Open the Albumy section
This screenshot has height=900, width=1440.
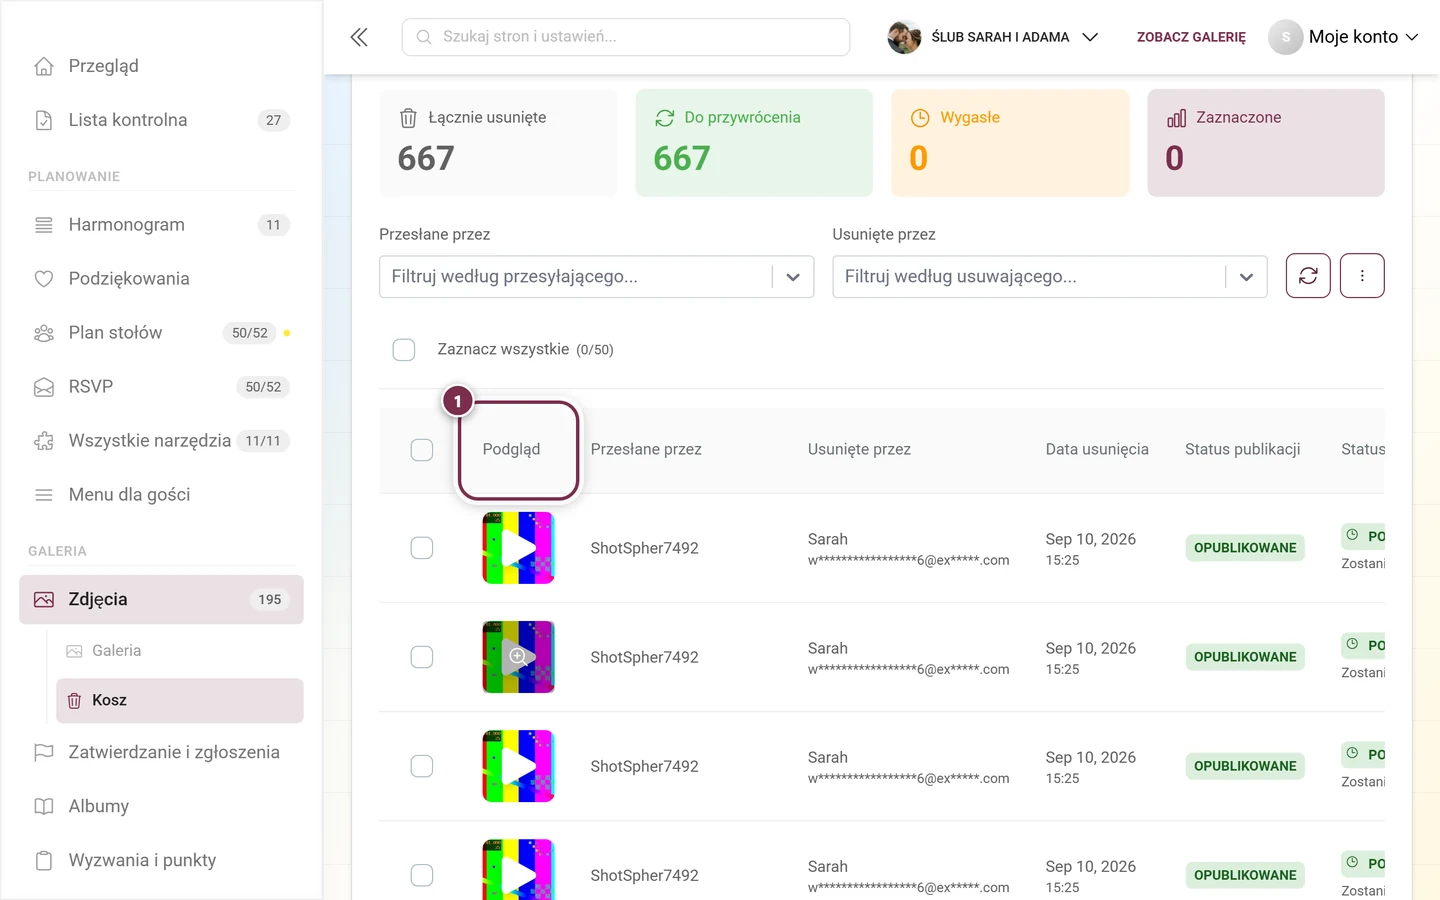point(161,806)
